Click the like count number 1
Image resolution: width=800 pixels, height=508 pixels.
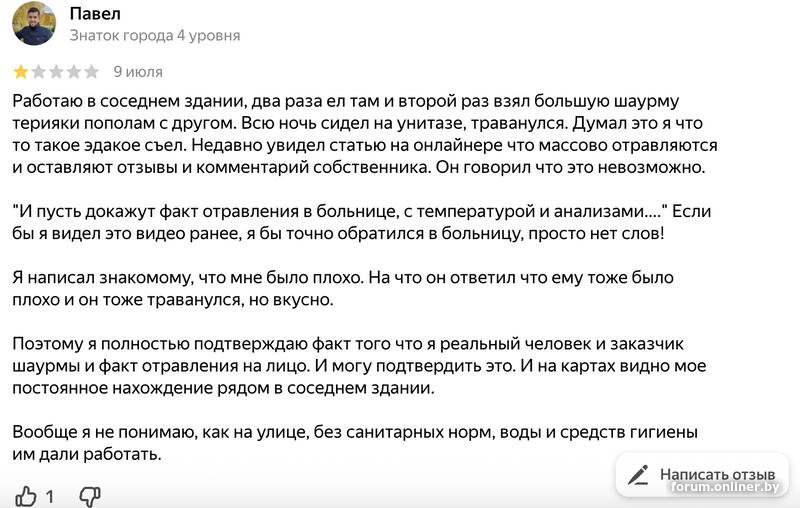[50, 495]
